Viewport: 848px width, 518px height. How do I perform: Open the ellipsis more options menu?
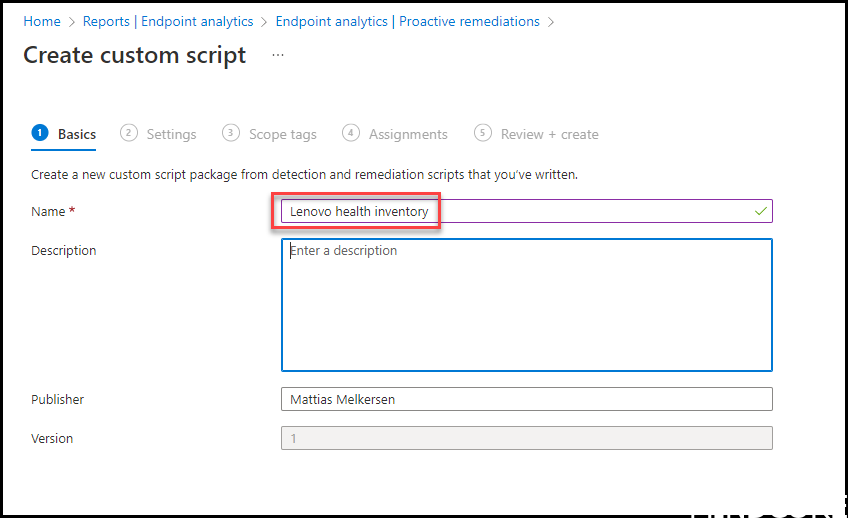[277, 55]
